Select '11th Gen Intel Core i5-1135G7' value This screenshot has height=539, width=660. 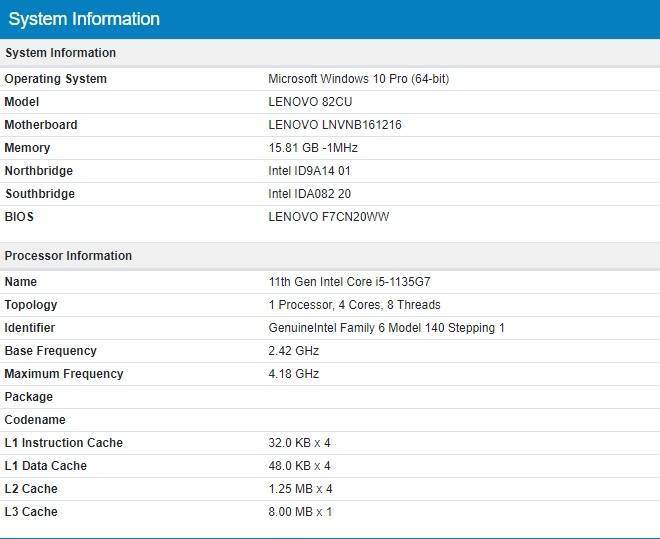tap(349, 282)
